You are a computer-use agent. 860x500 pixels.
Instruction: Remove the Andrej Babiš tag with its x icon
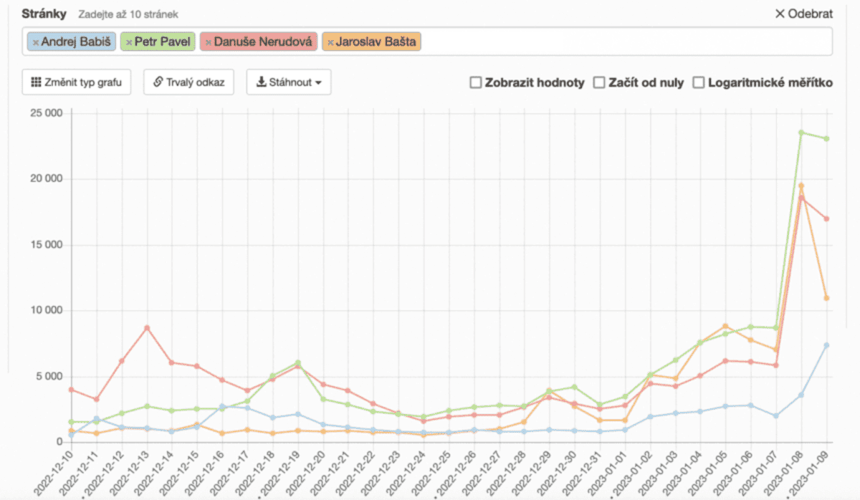[x=35, y=41]
